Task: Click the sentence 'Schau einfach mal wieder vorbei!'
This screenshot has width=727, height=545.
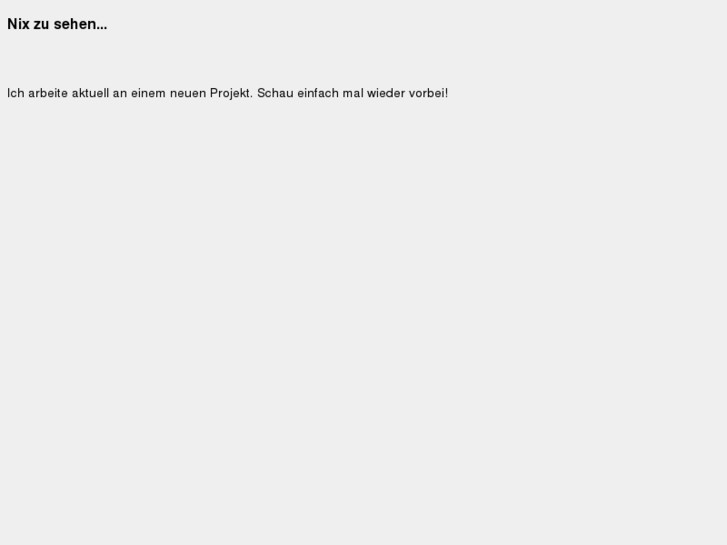Action: click(353, 93)
